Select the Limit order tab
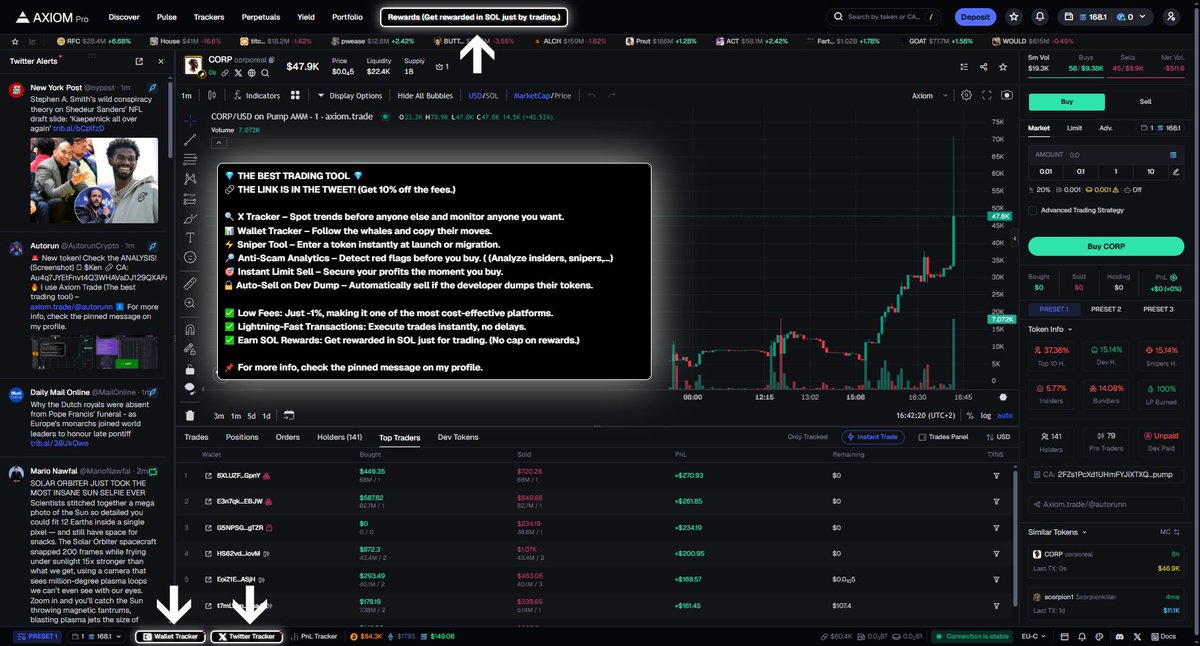This screenshot has height=646, width=1200. click(x=1074, y=128)
